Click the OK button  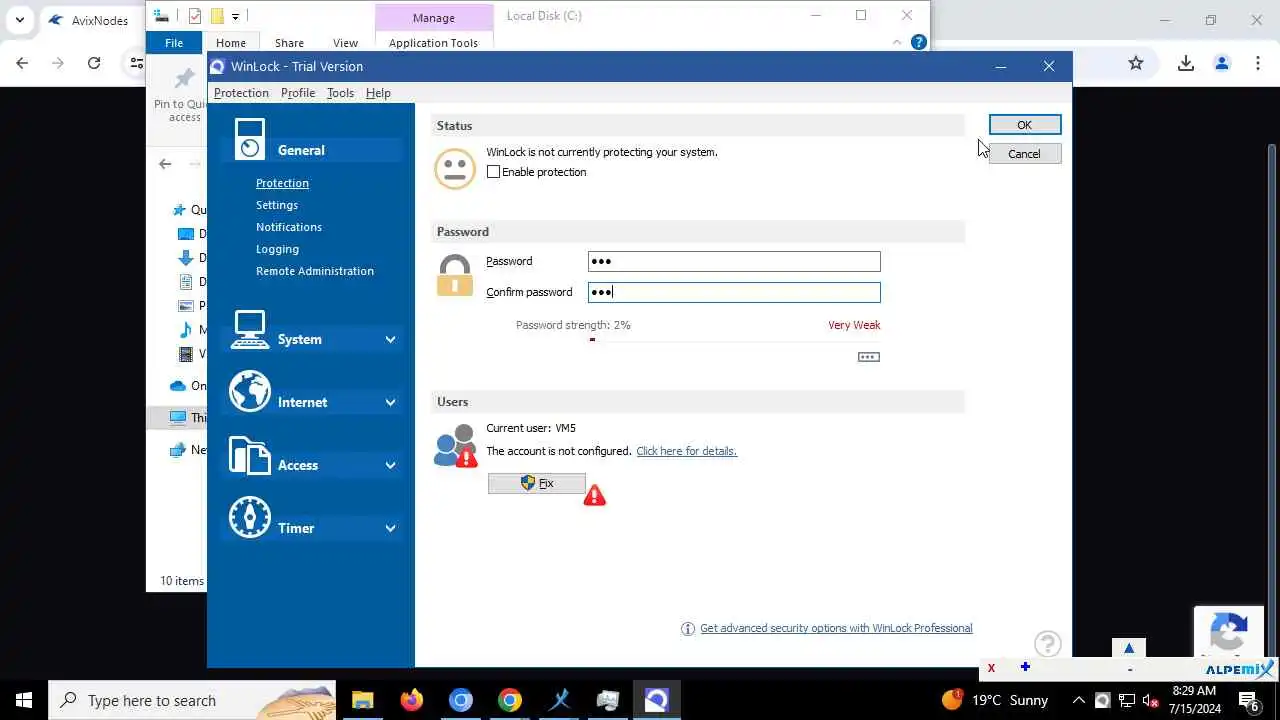[x=1024, y=125]
